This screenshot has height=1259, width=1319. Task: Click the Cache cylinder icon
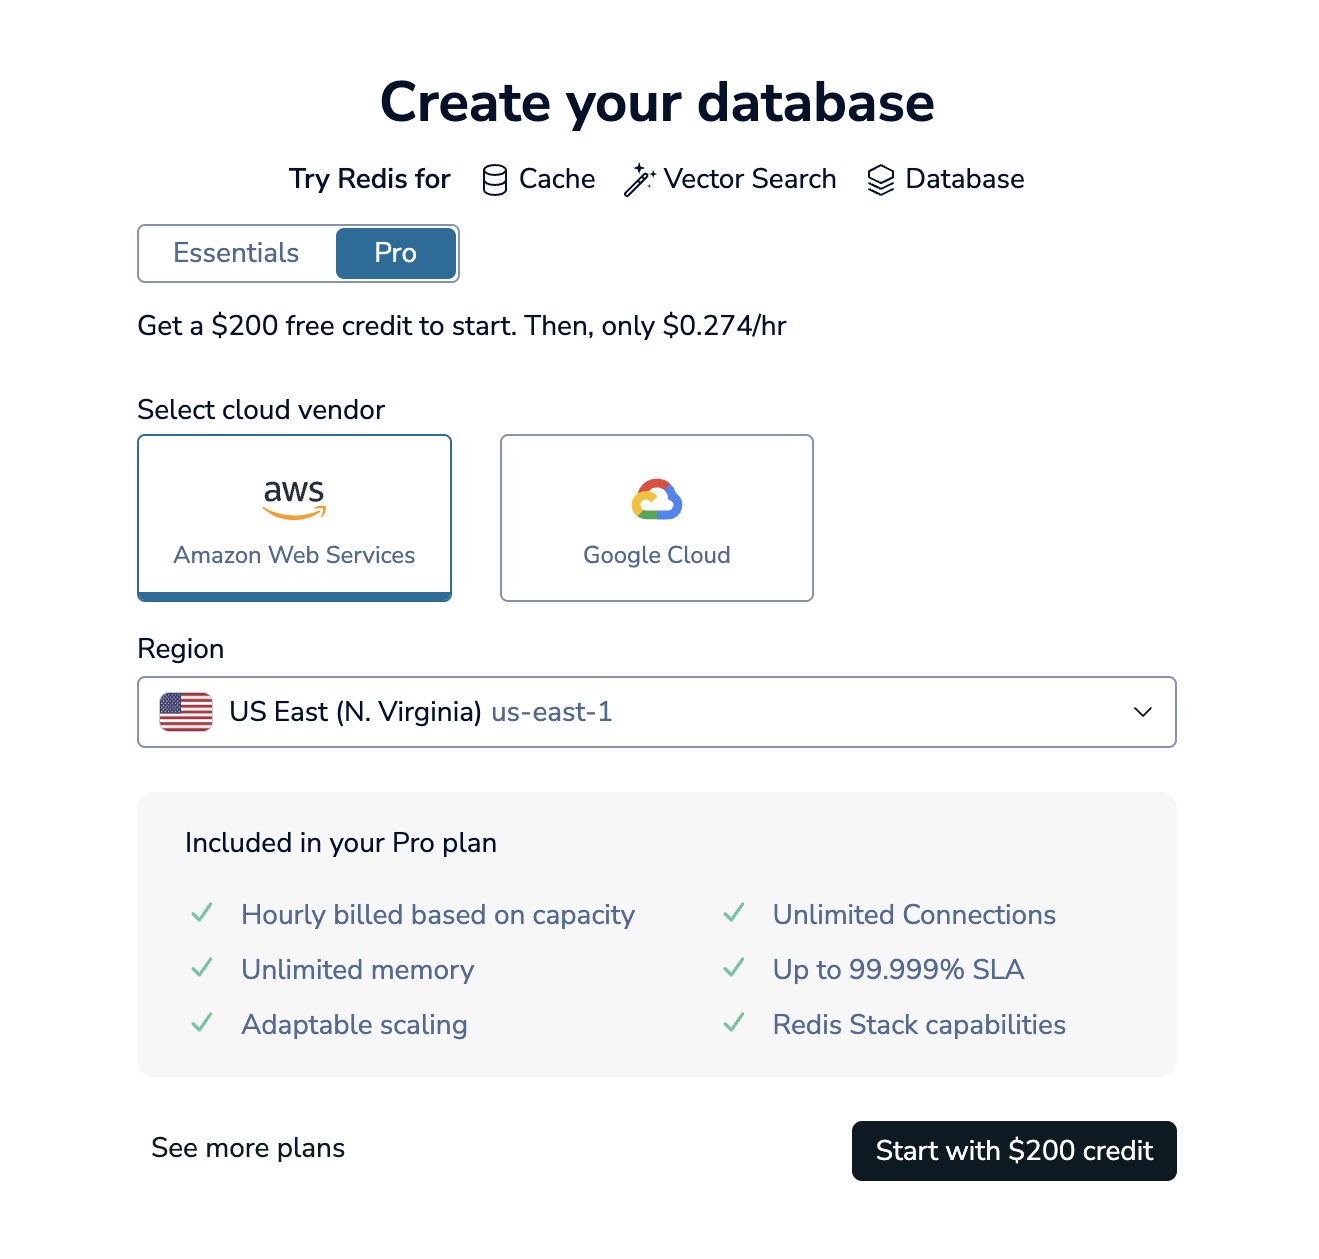tap(494, 180)
